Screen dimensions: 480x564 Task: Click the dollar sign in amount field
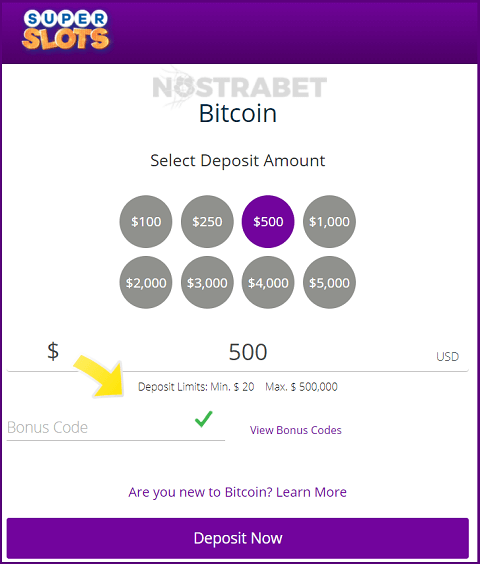[53, 351]
